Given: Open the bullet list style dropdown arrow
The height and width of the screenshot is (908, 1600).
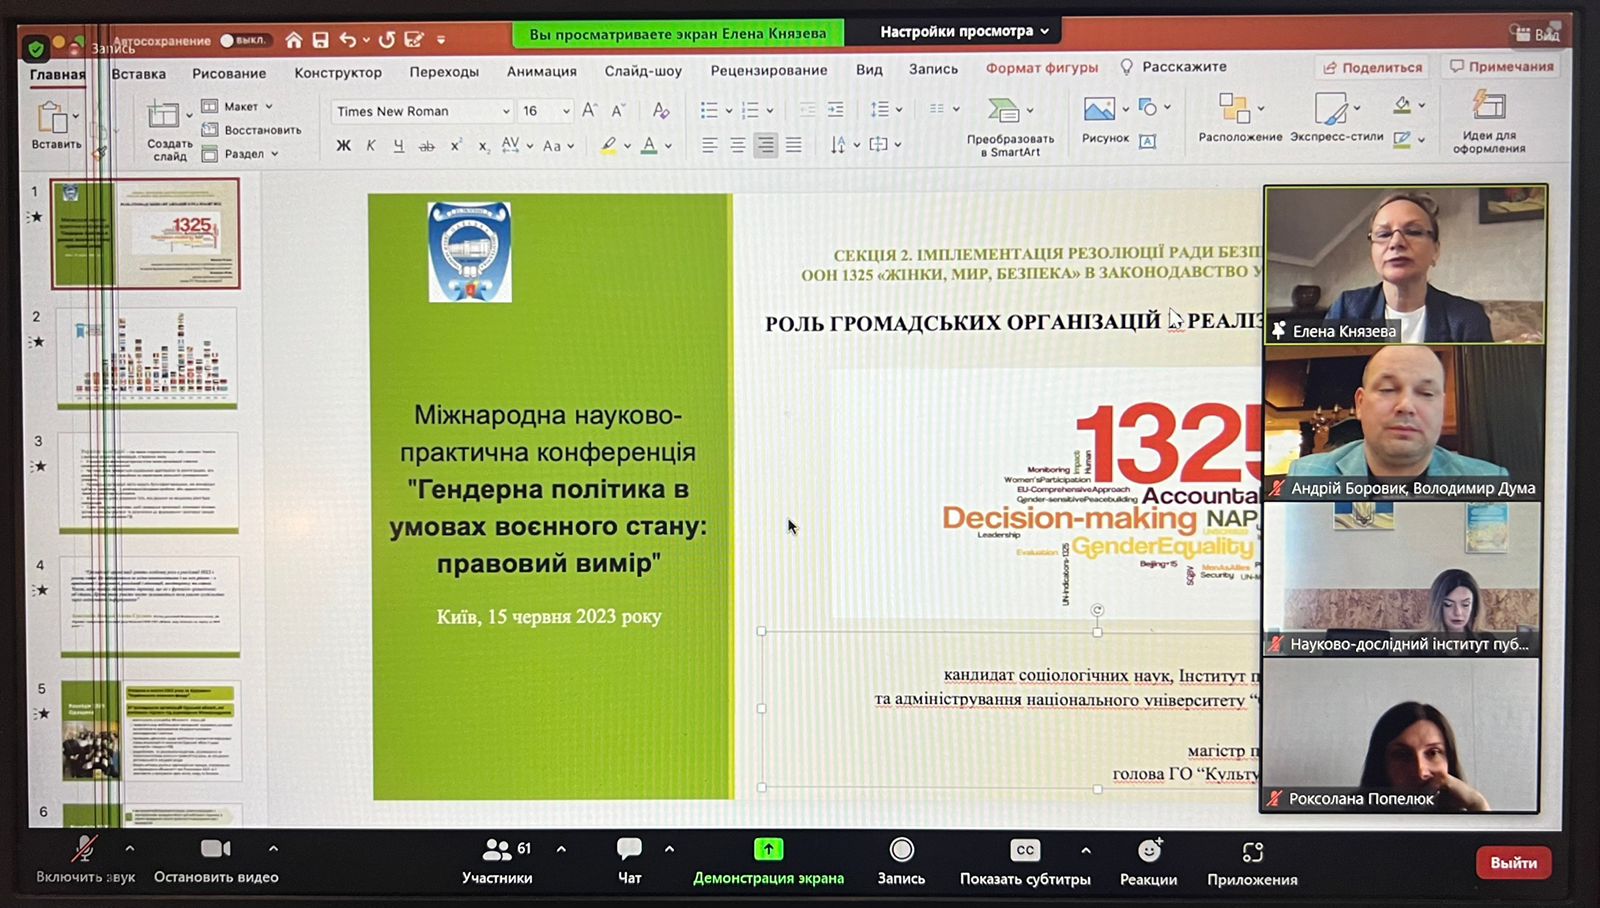Looking at the screenshot, I should coord(729,110).
